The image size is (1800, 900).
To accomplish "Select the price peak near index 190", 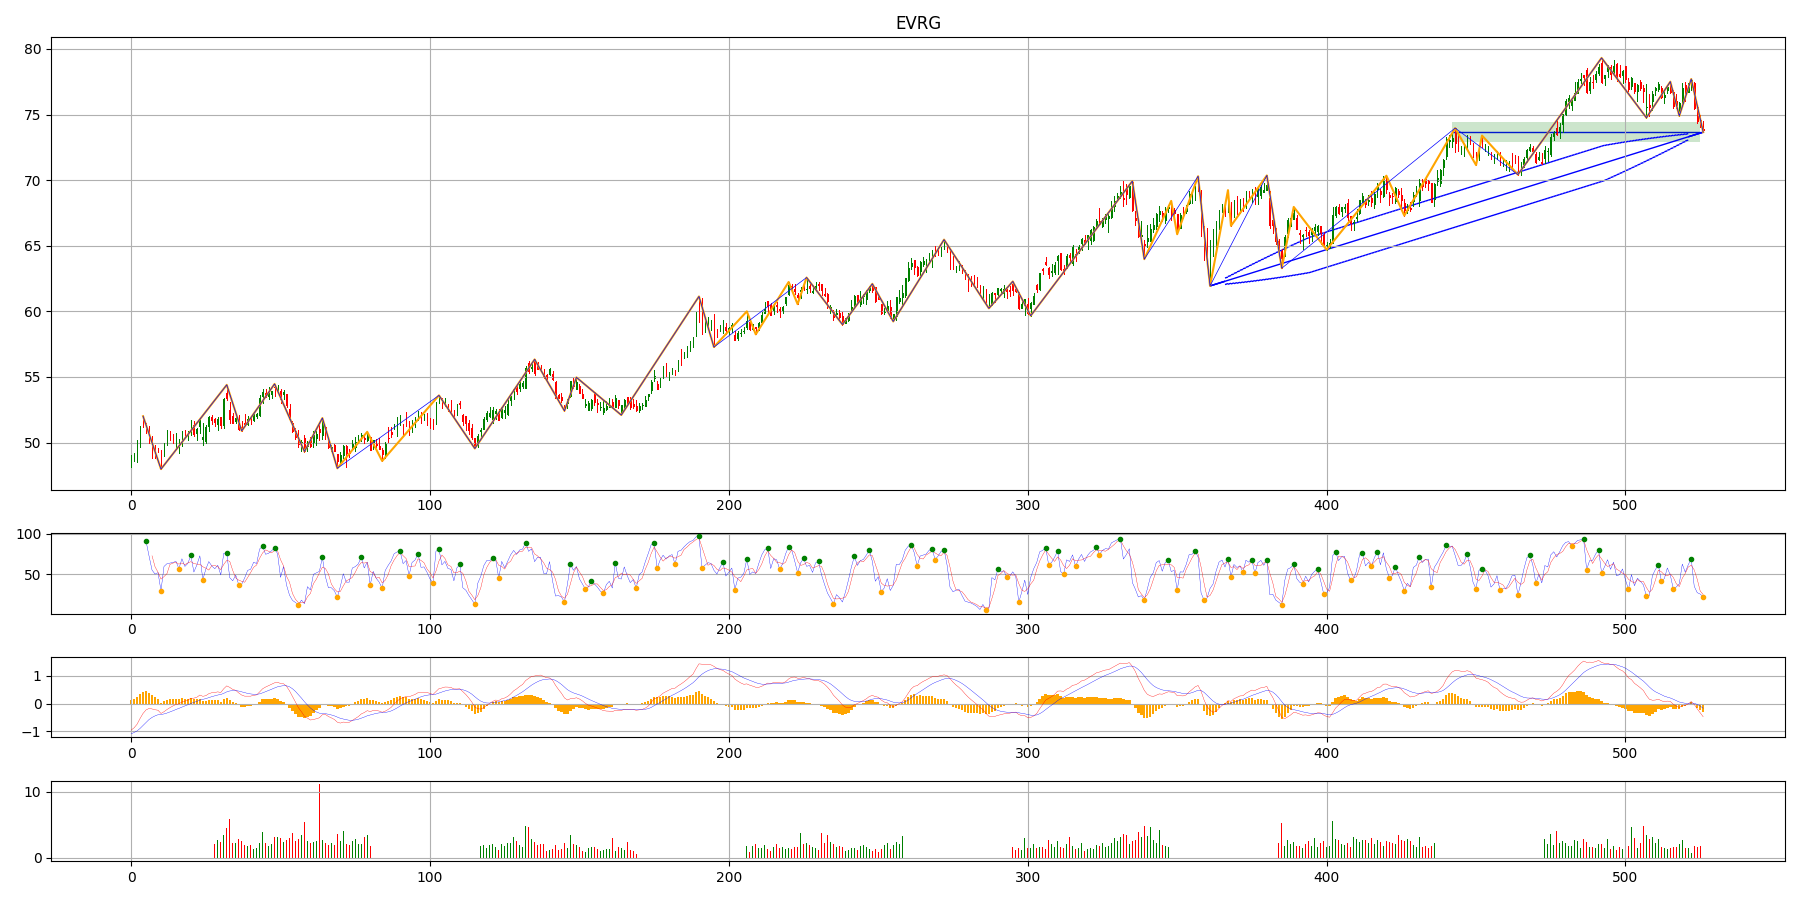I will click(699, 296).
